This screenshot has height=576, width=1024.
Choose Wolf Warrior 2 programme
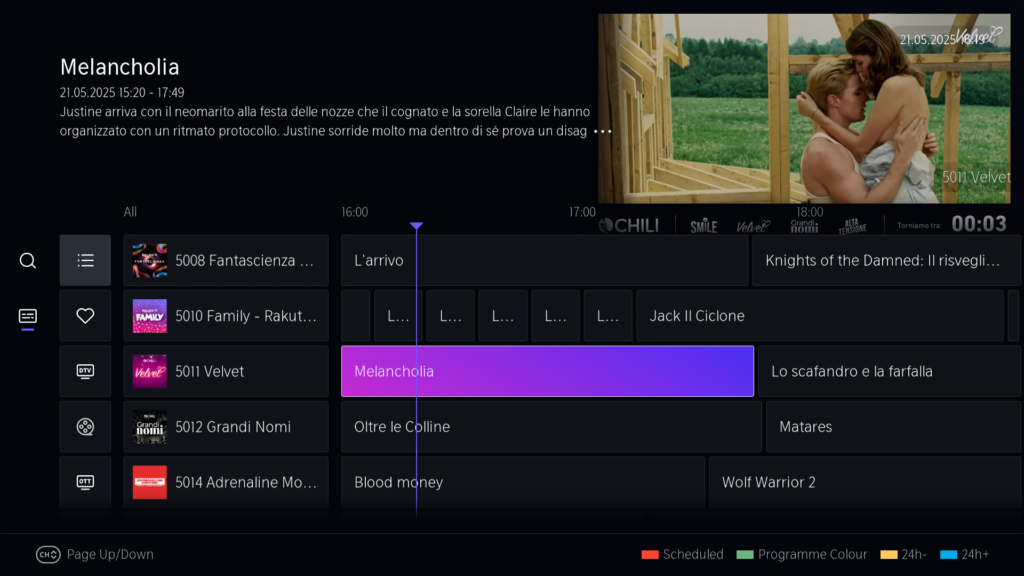[864, 482]
